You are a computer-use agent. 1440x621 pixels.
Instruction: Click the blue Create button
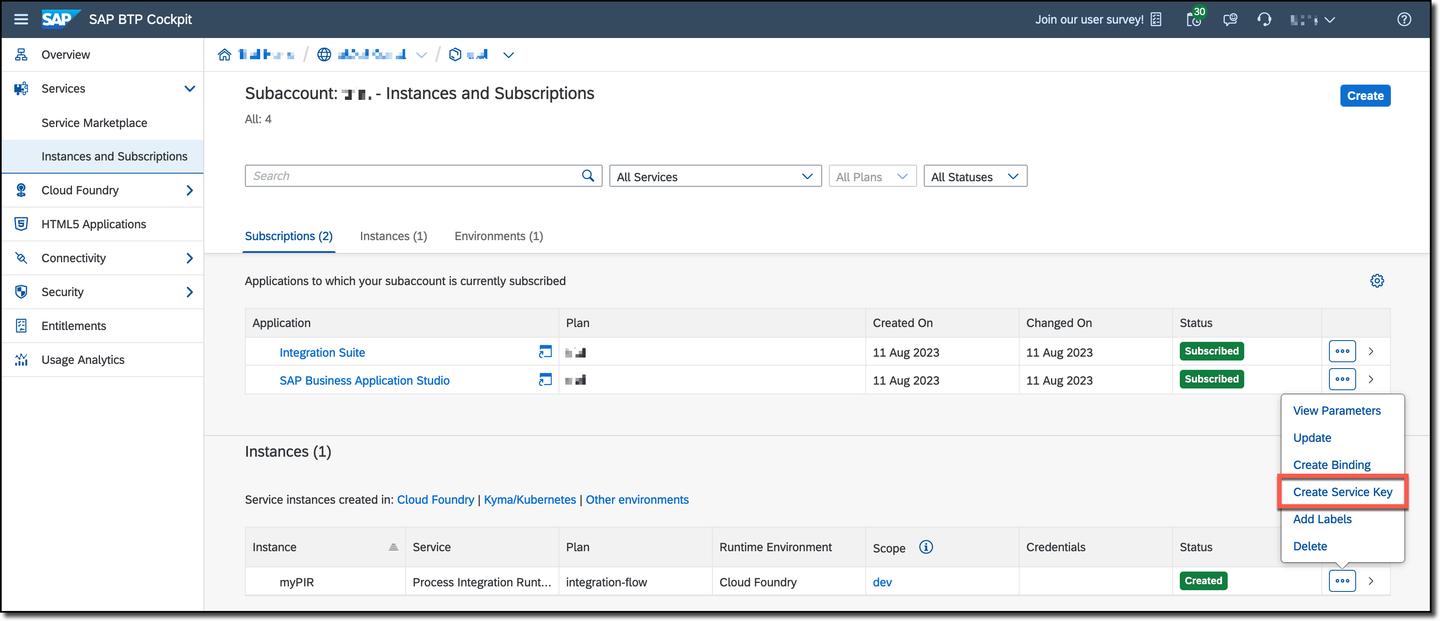(1365, 95)
